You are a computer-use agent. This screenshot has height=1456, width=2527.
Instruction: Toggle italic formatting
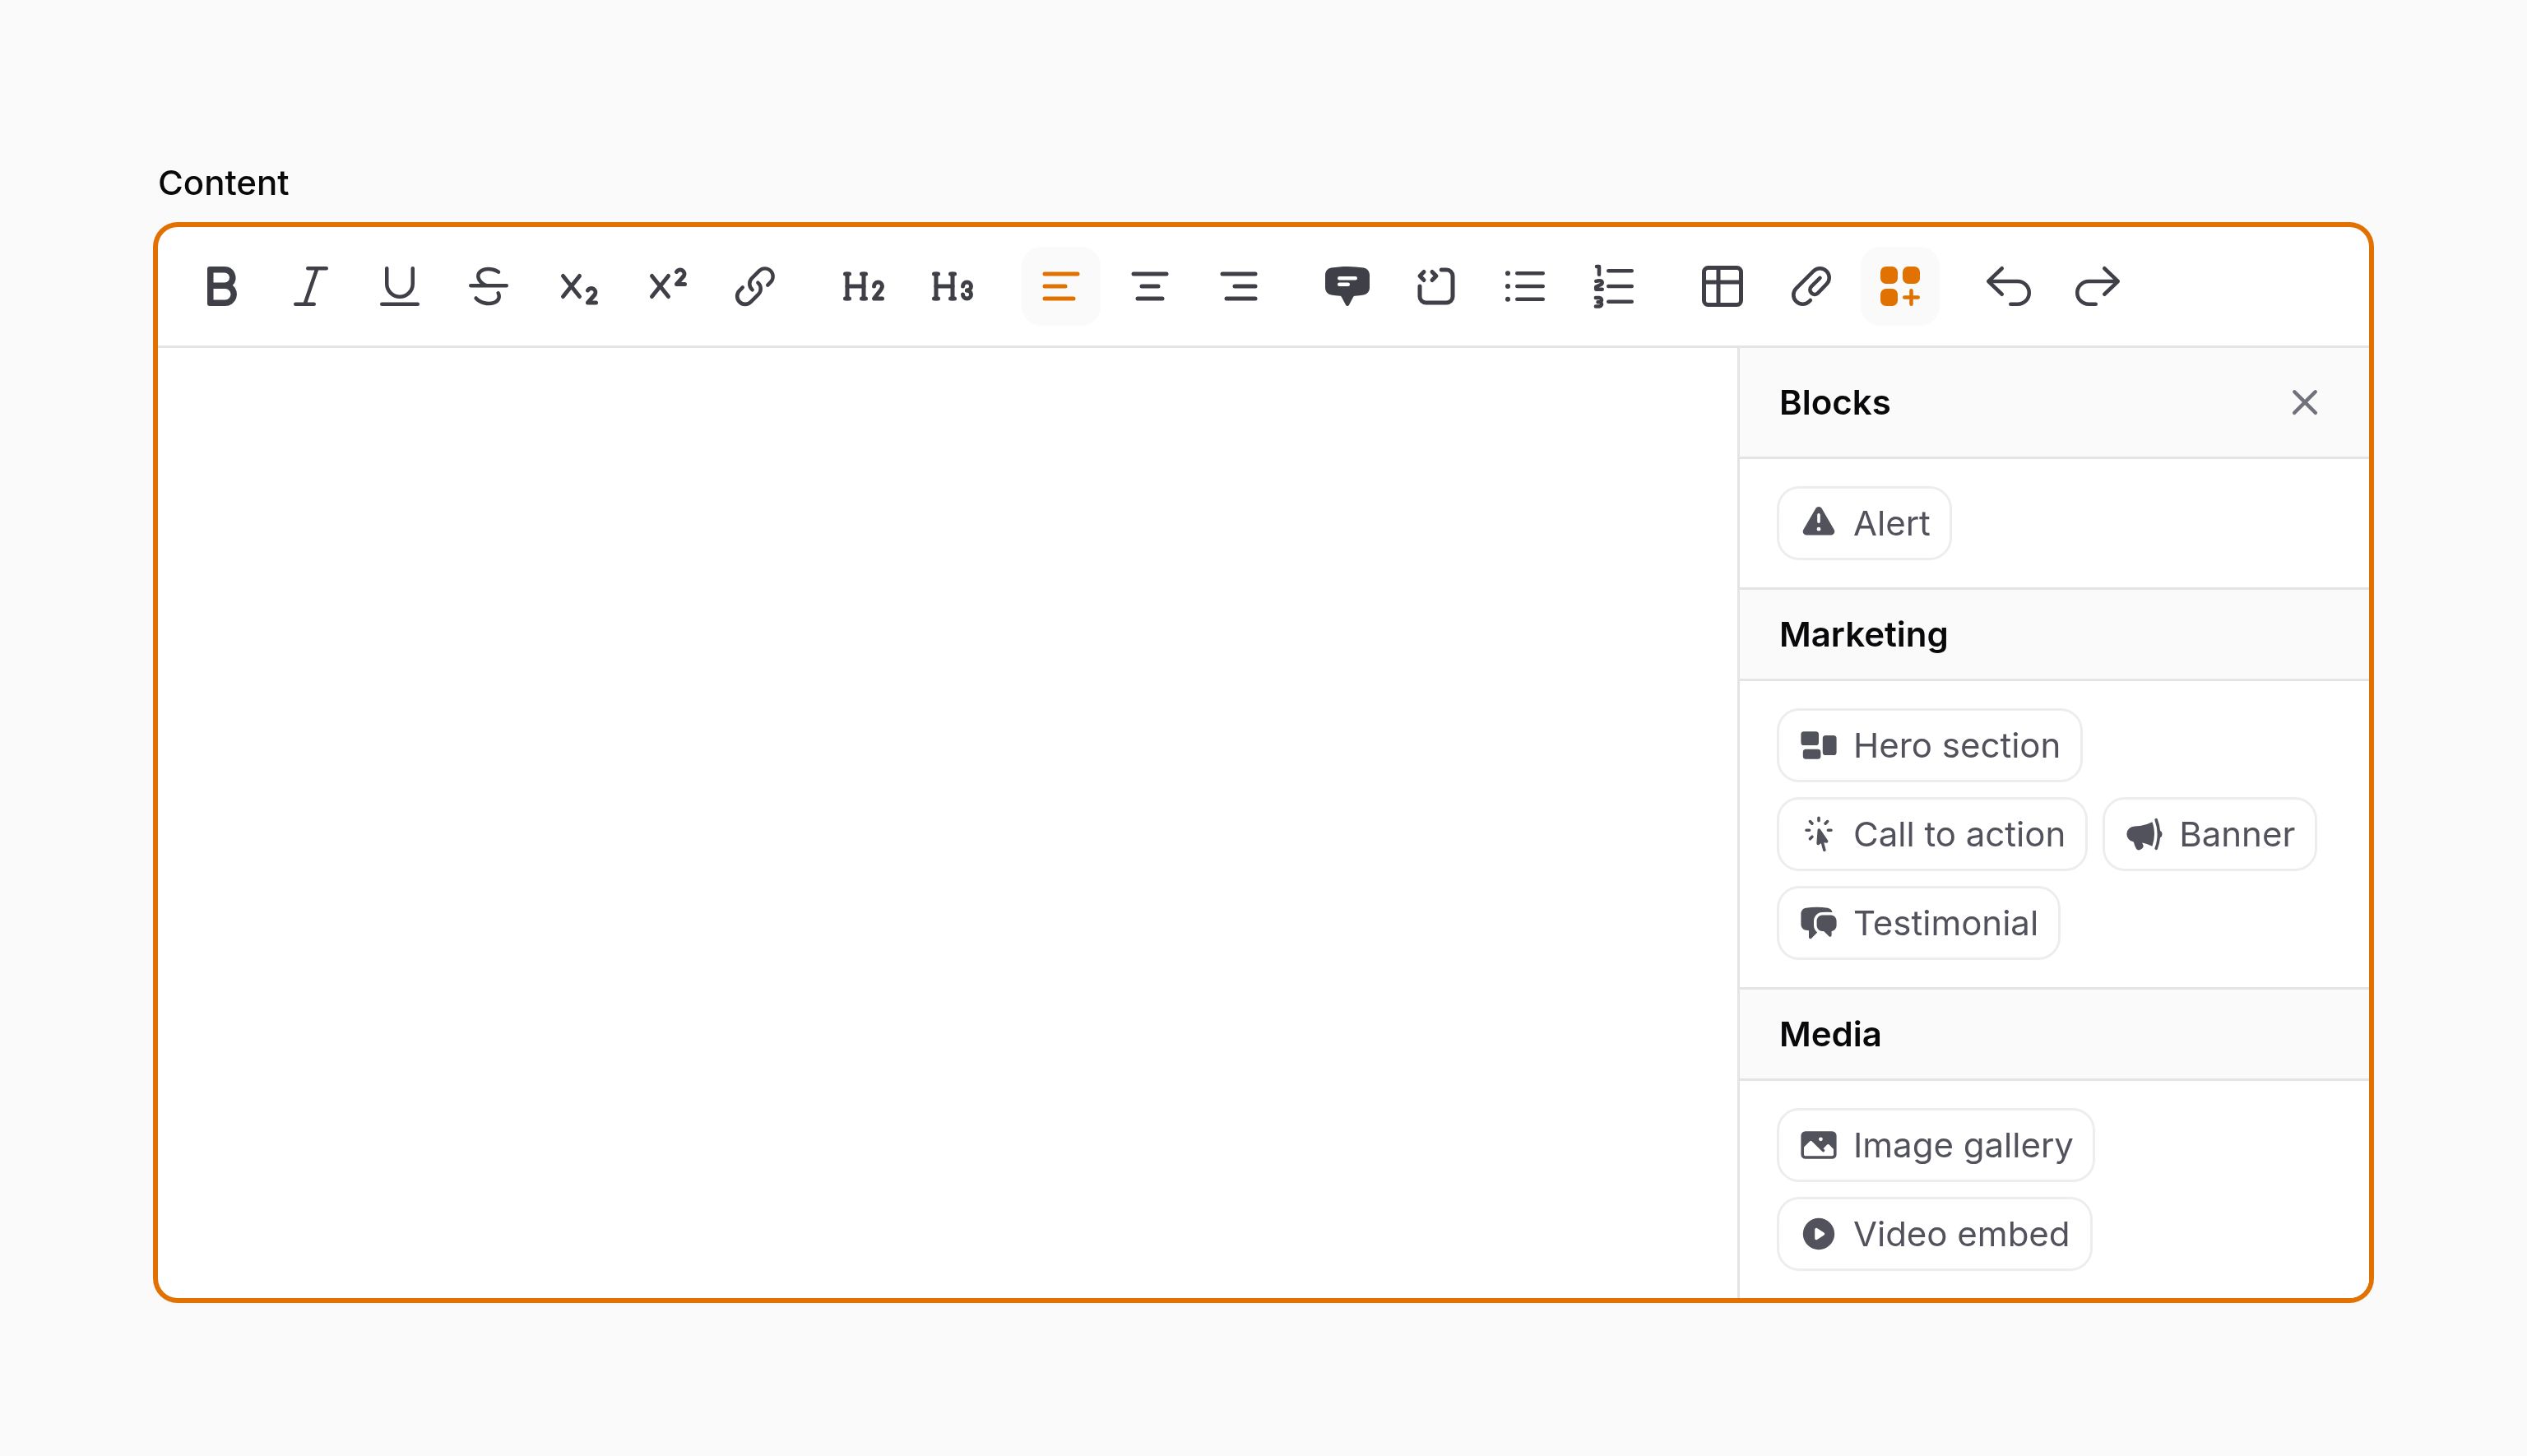(x=310, y=287)
